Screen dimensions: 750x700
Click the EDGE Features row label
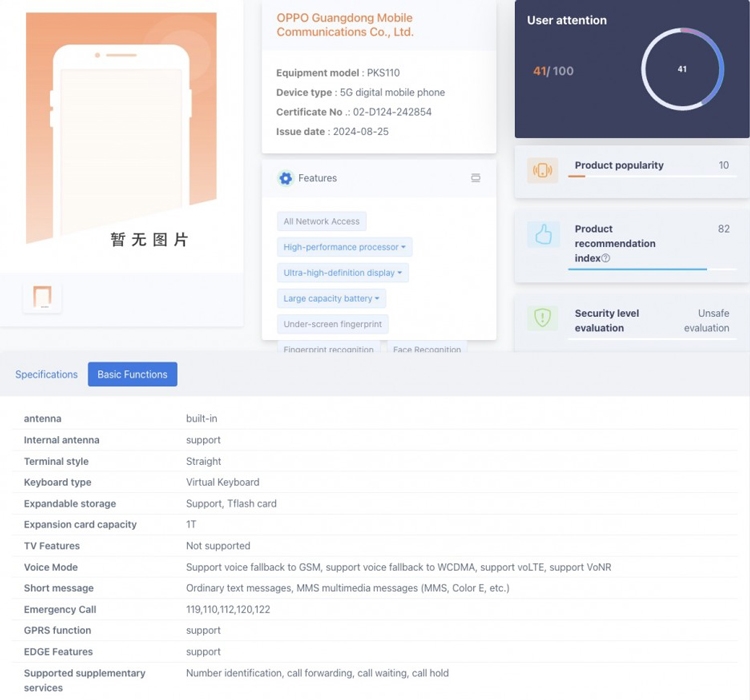(x=58, y=652)
